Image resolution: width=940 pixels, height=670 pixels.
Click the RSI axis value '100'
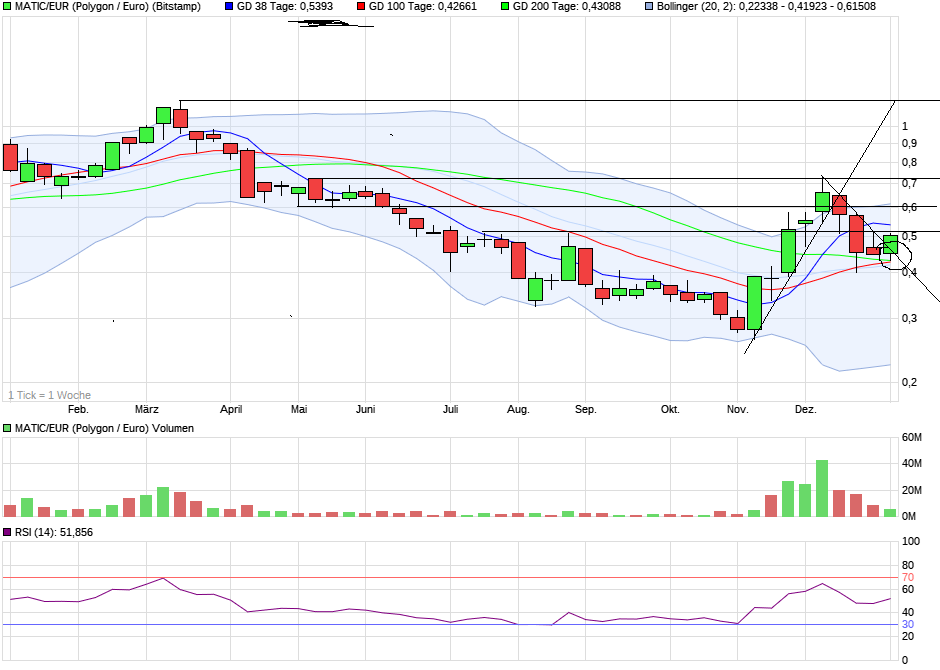[911, 541]
